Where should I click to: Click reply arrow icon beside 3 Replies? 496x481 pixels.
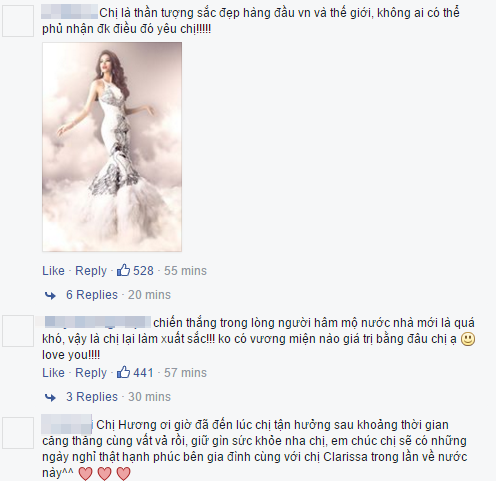pyautogui.click(x=50, y=397)
